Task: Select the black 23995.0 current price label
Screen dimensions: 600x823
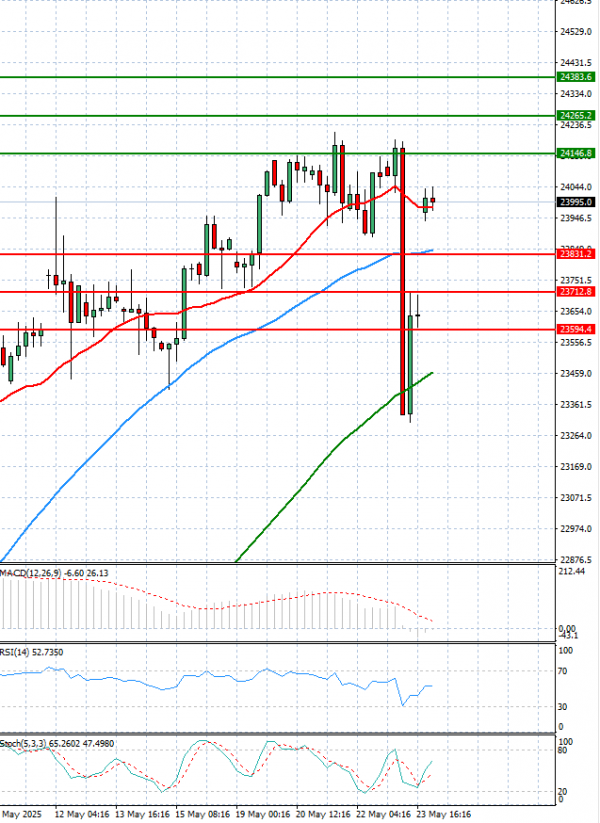Action: click(576, 202)
